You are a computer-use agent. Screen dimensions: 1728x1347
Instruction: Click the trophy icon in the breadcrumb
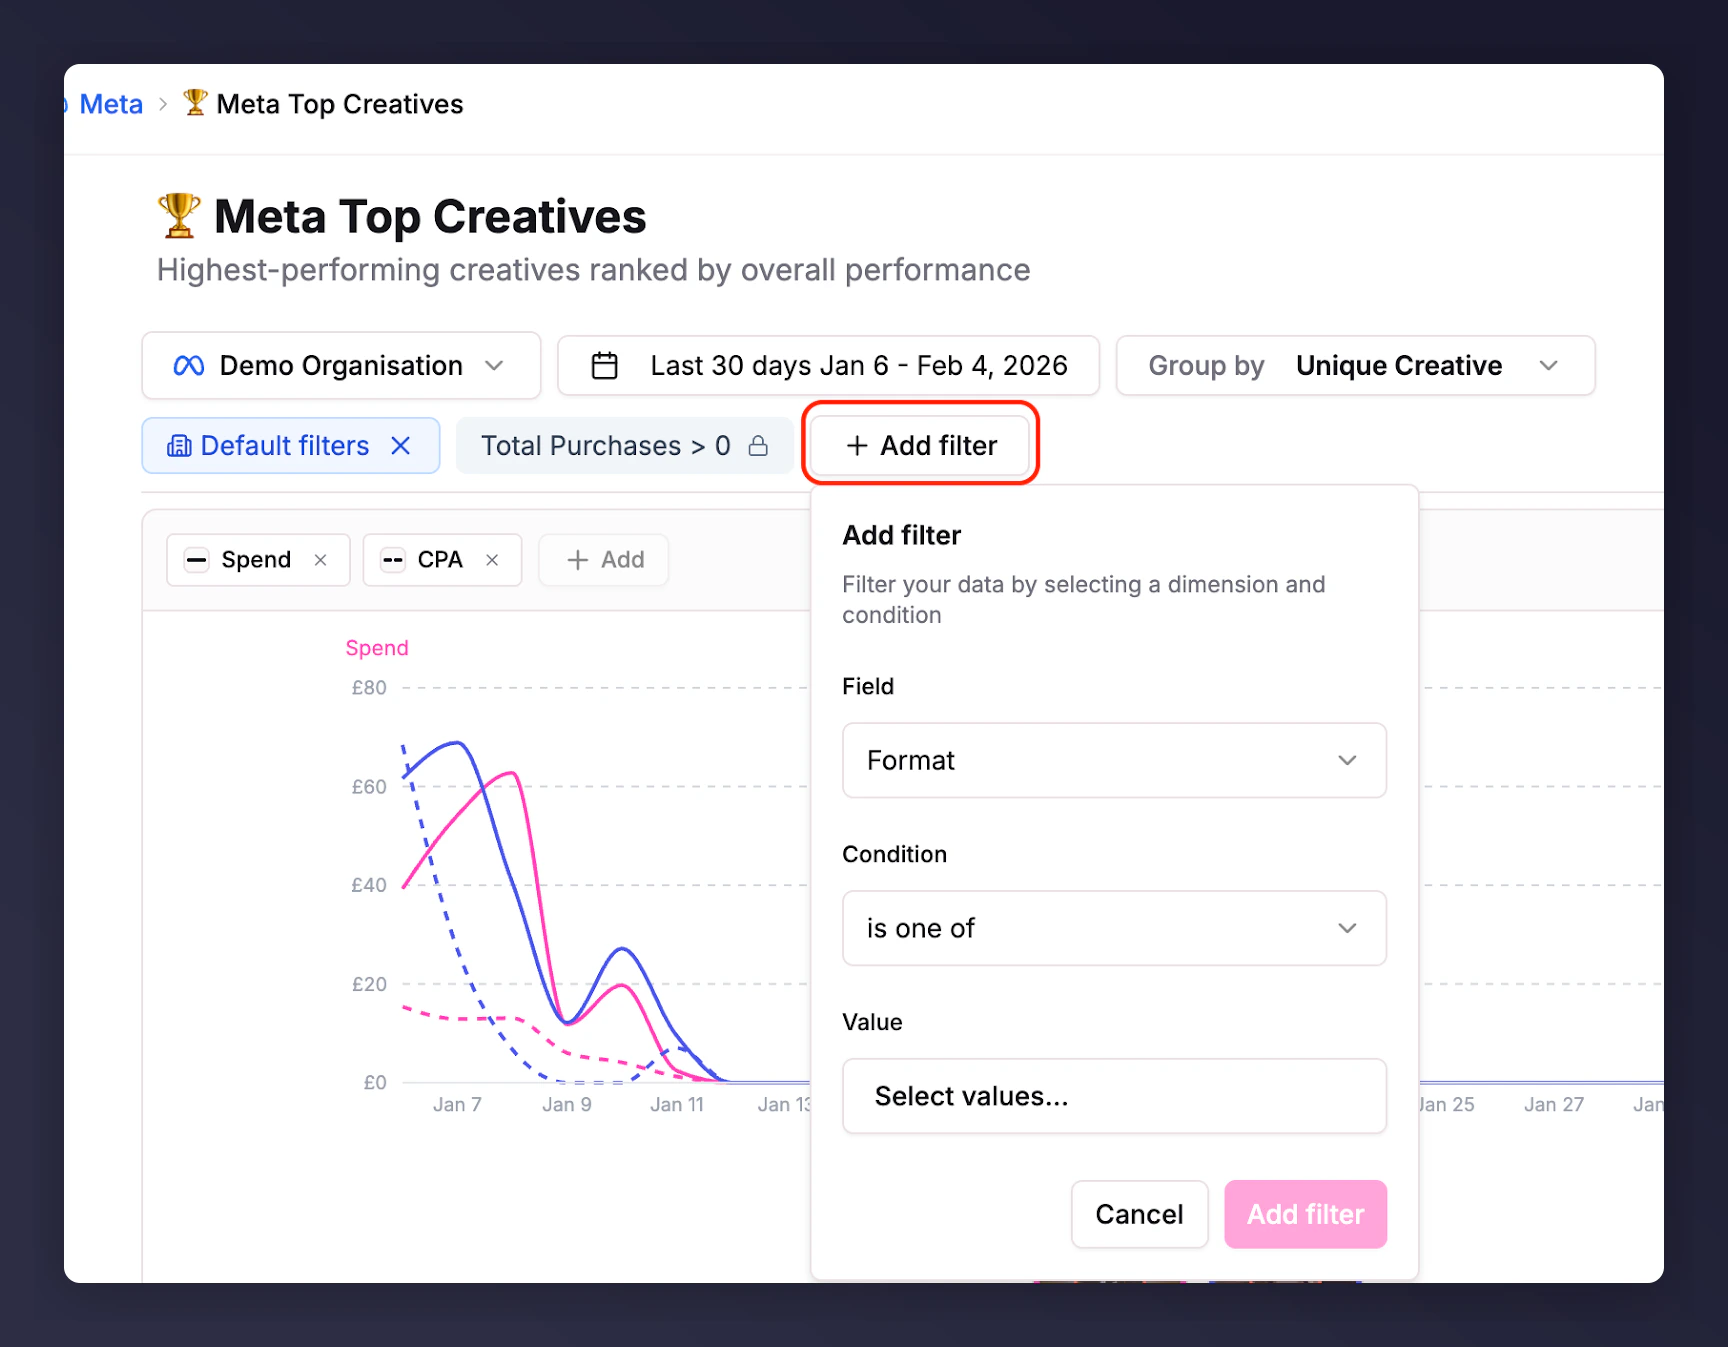point(195,102)
